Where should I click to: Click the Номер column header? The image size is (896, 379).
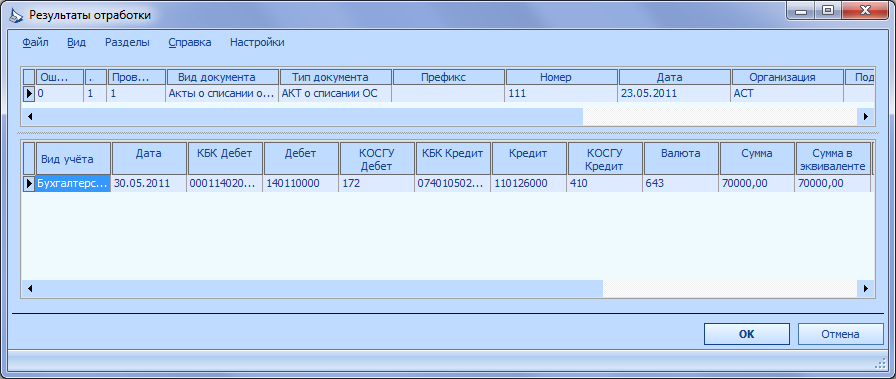point(562,77)
